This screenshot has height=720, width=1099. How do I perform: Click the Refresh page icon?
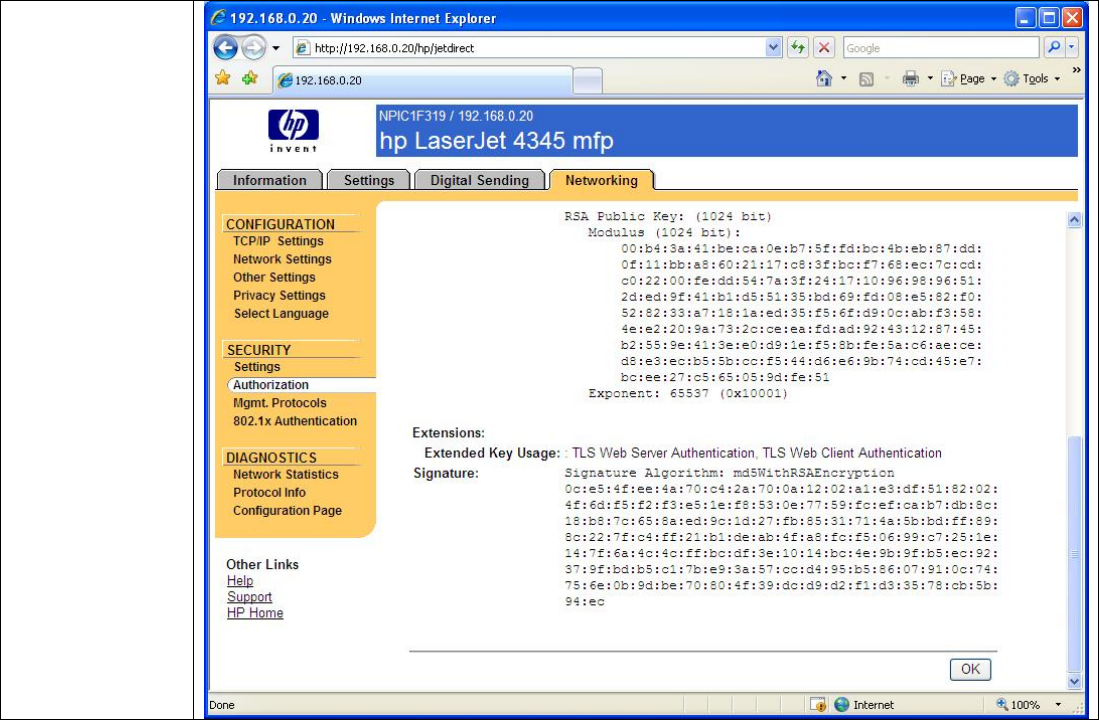tap(798, 48)
